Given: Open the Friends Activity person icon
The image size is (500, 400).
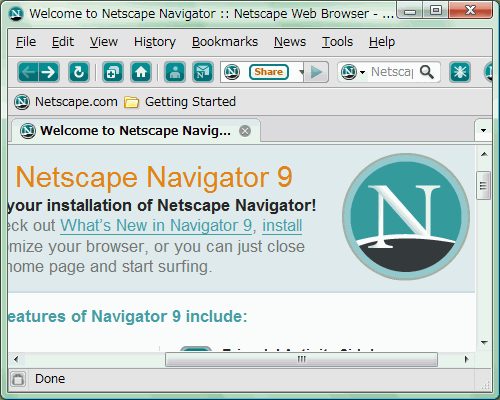Looking at the screenshot, I should (175, 72).
